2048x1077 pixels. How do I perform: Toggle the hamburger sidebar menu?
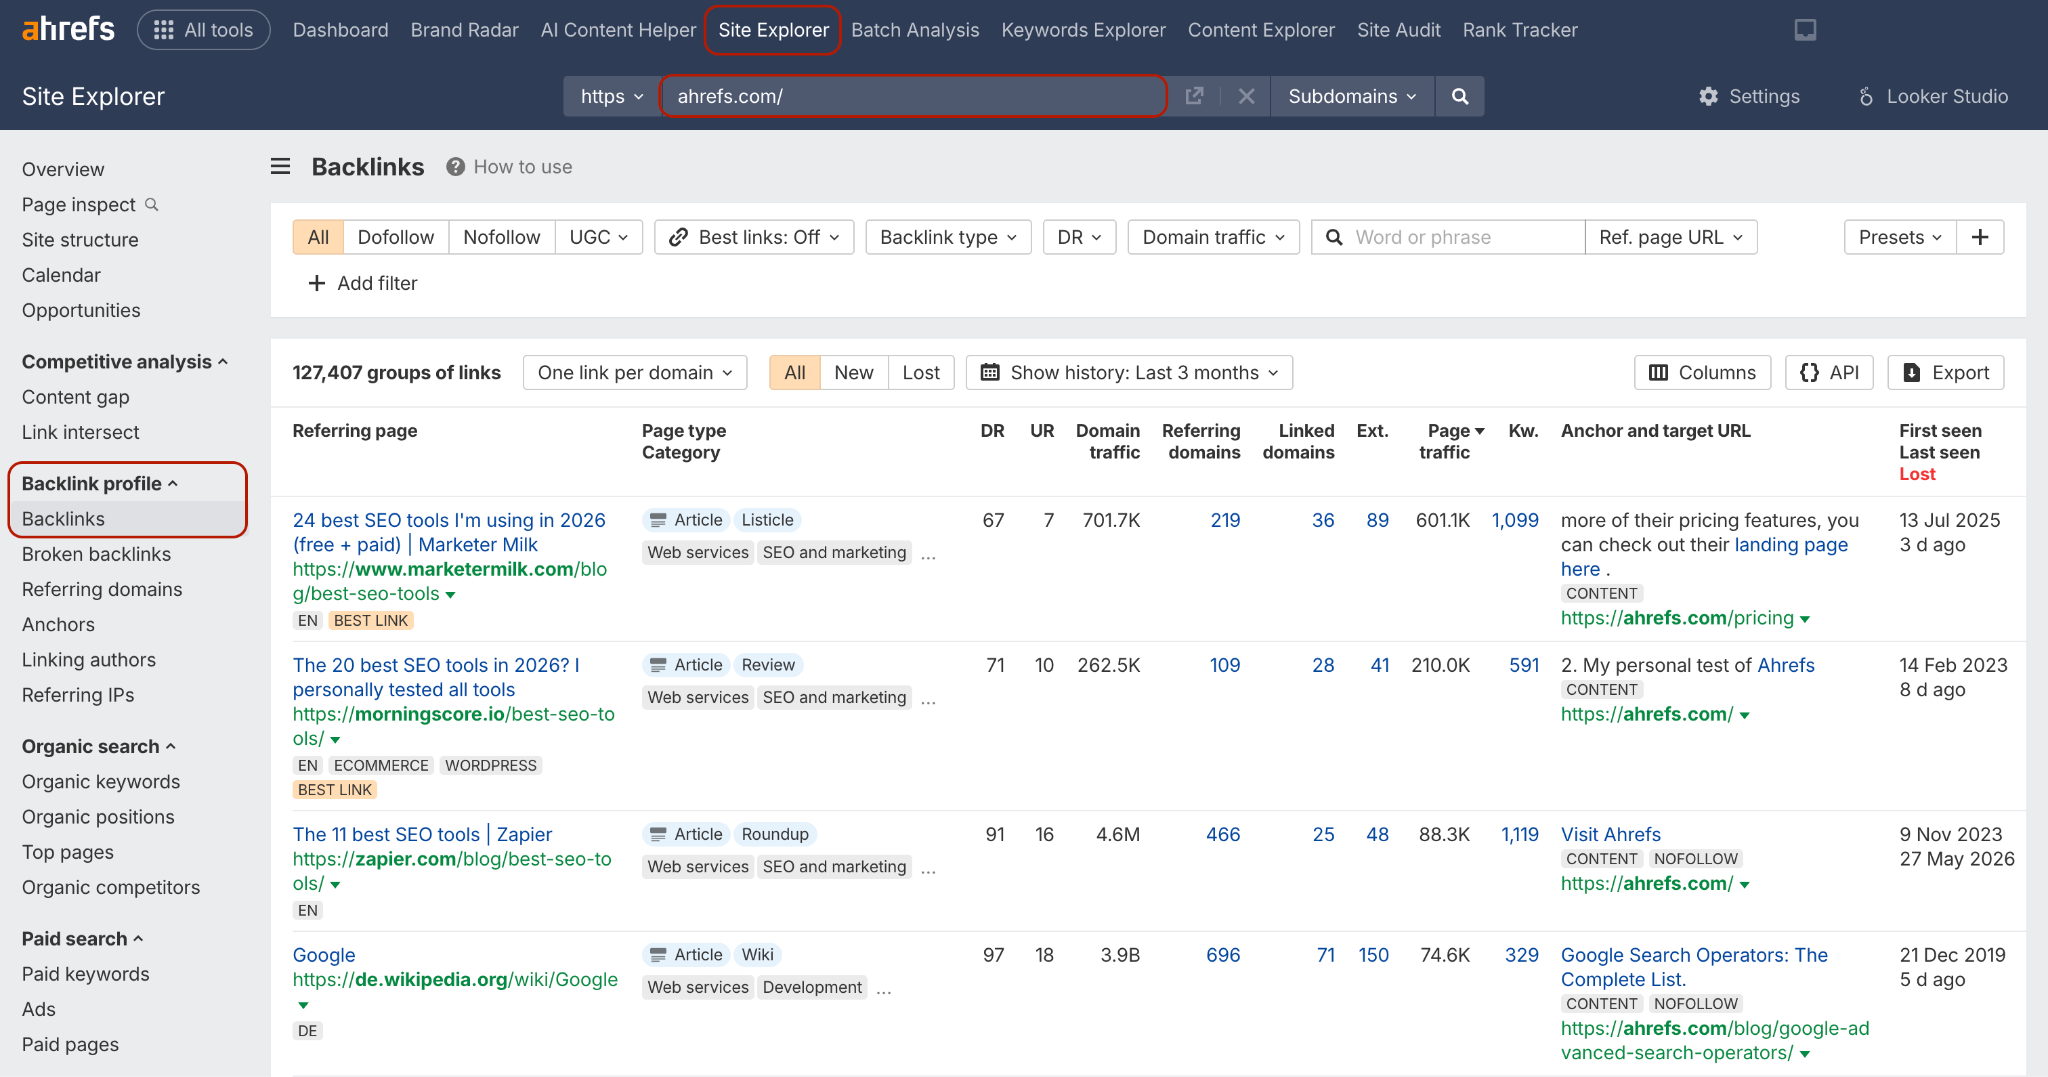pyautogui.click(x=281, y=166)
